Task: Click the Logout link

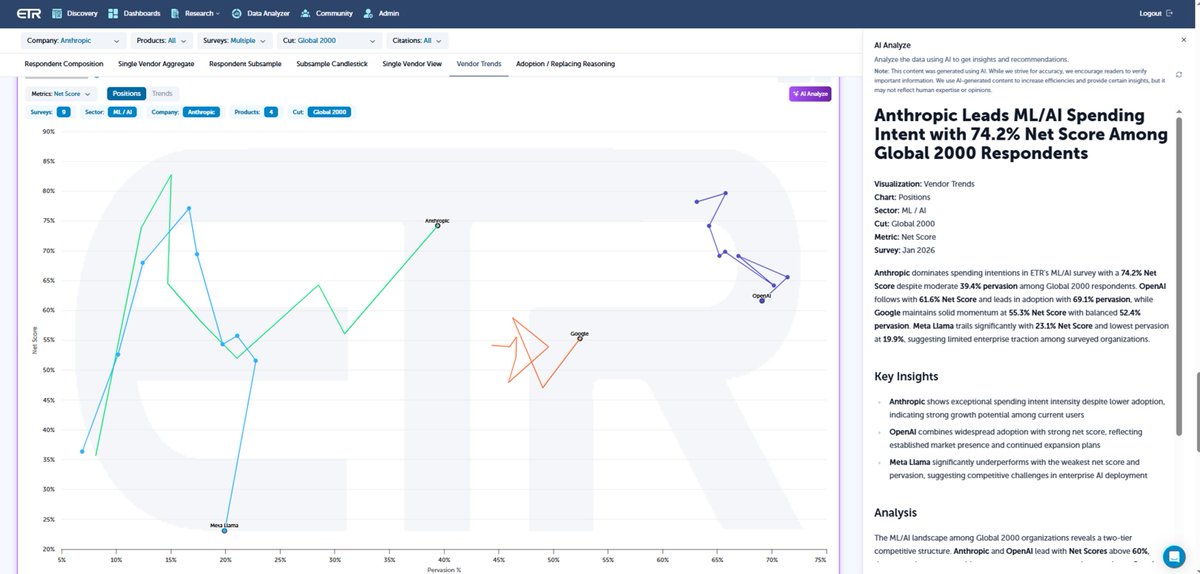Action: coord(1150,14)
